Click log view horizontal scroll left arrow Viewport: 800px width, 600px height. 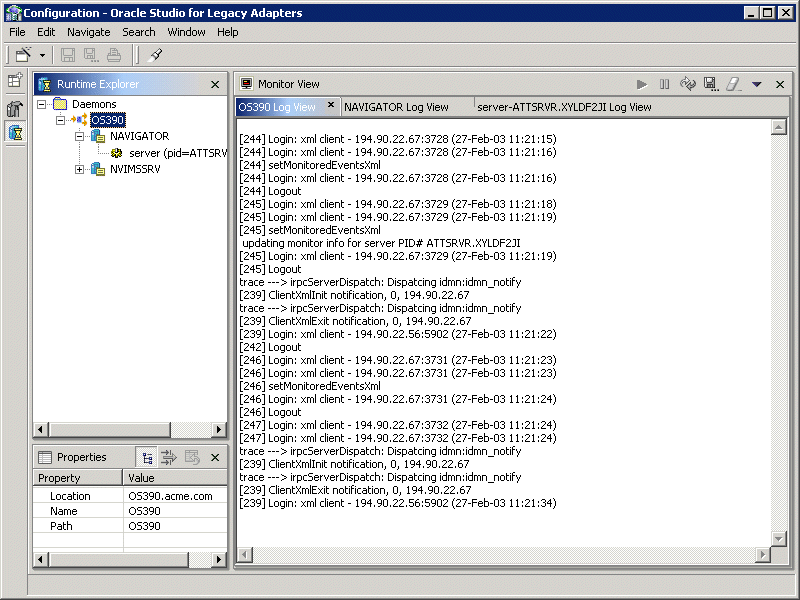[245, 555]
